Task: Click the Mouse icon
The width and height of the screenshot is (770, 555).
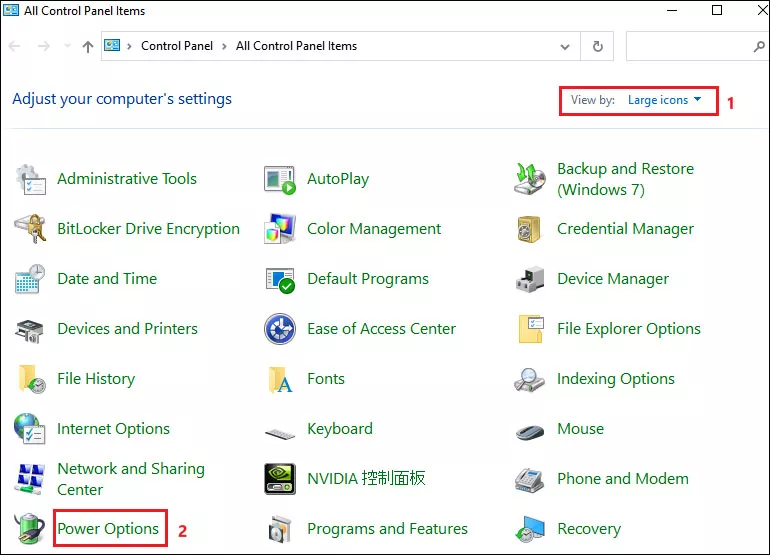Action: 530,432
